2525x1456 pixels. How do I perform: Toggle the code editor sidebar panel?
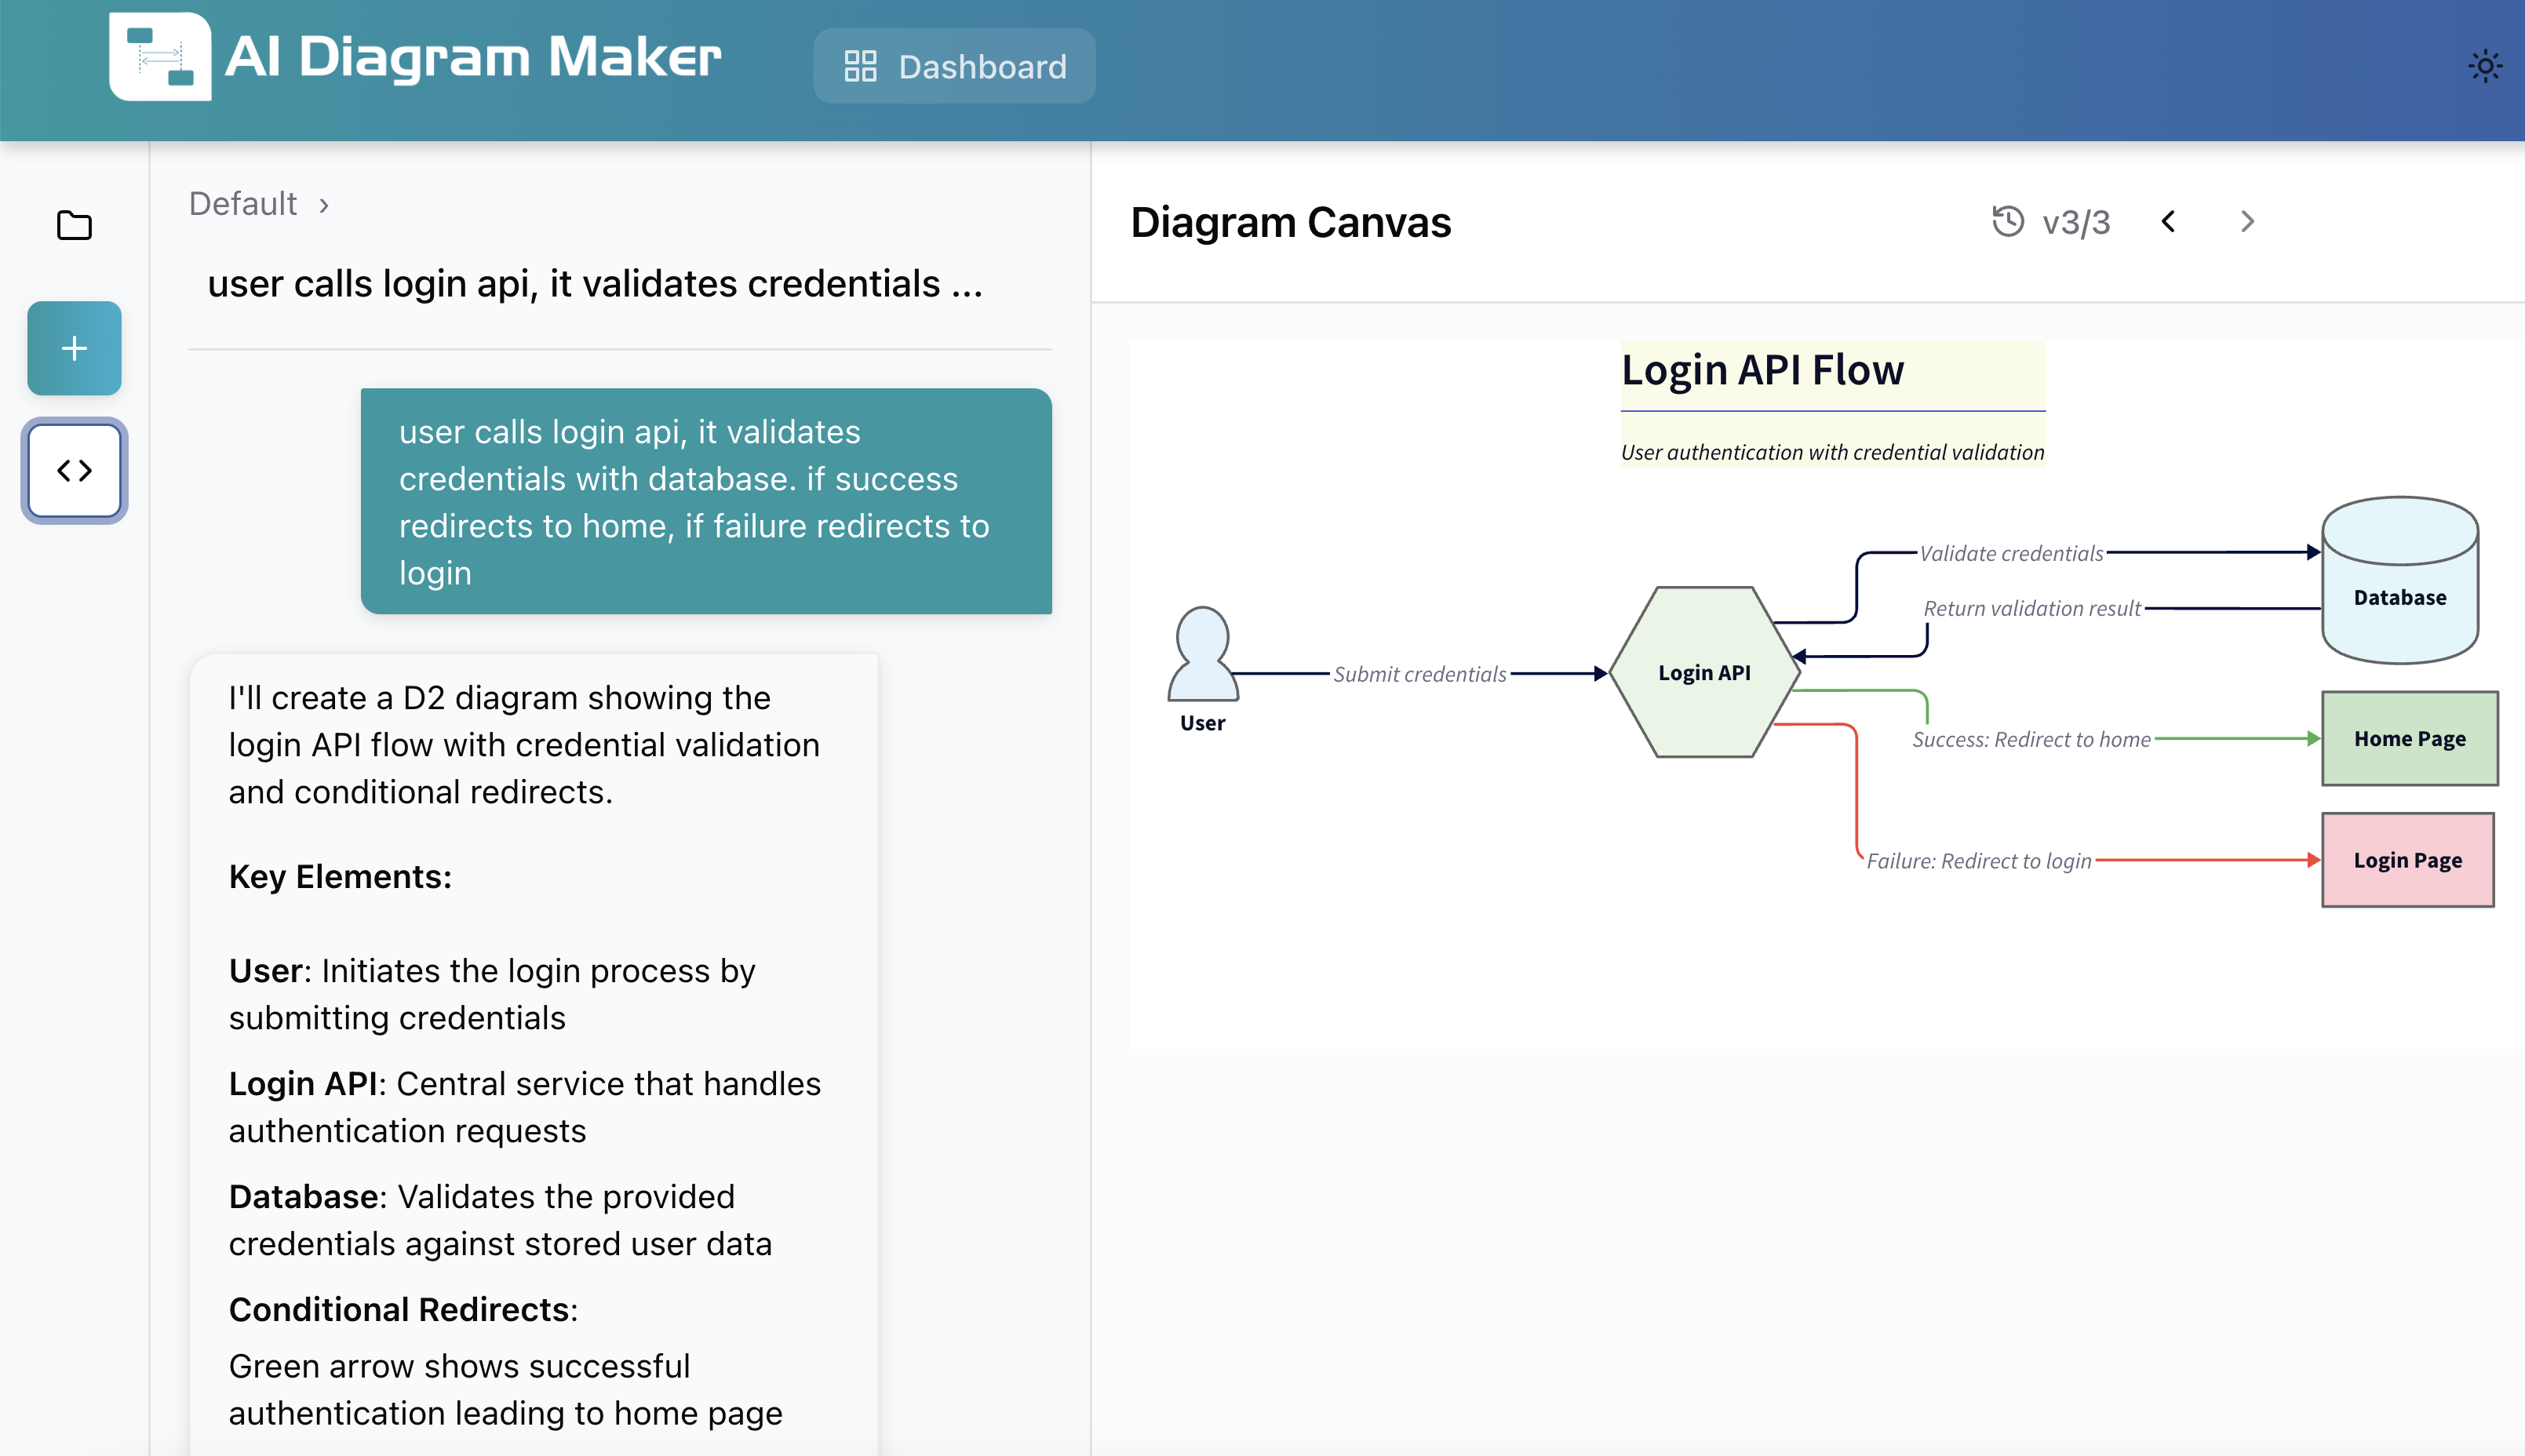[74, 470]
